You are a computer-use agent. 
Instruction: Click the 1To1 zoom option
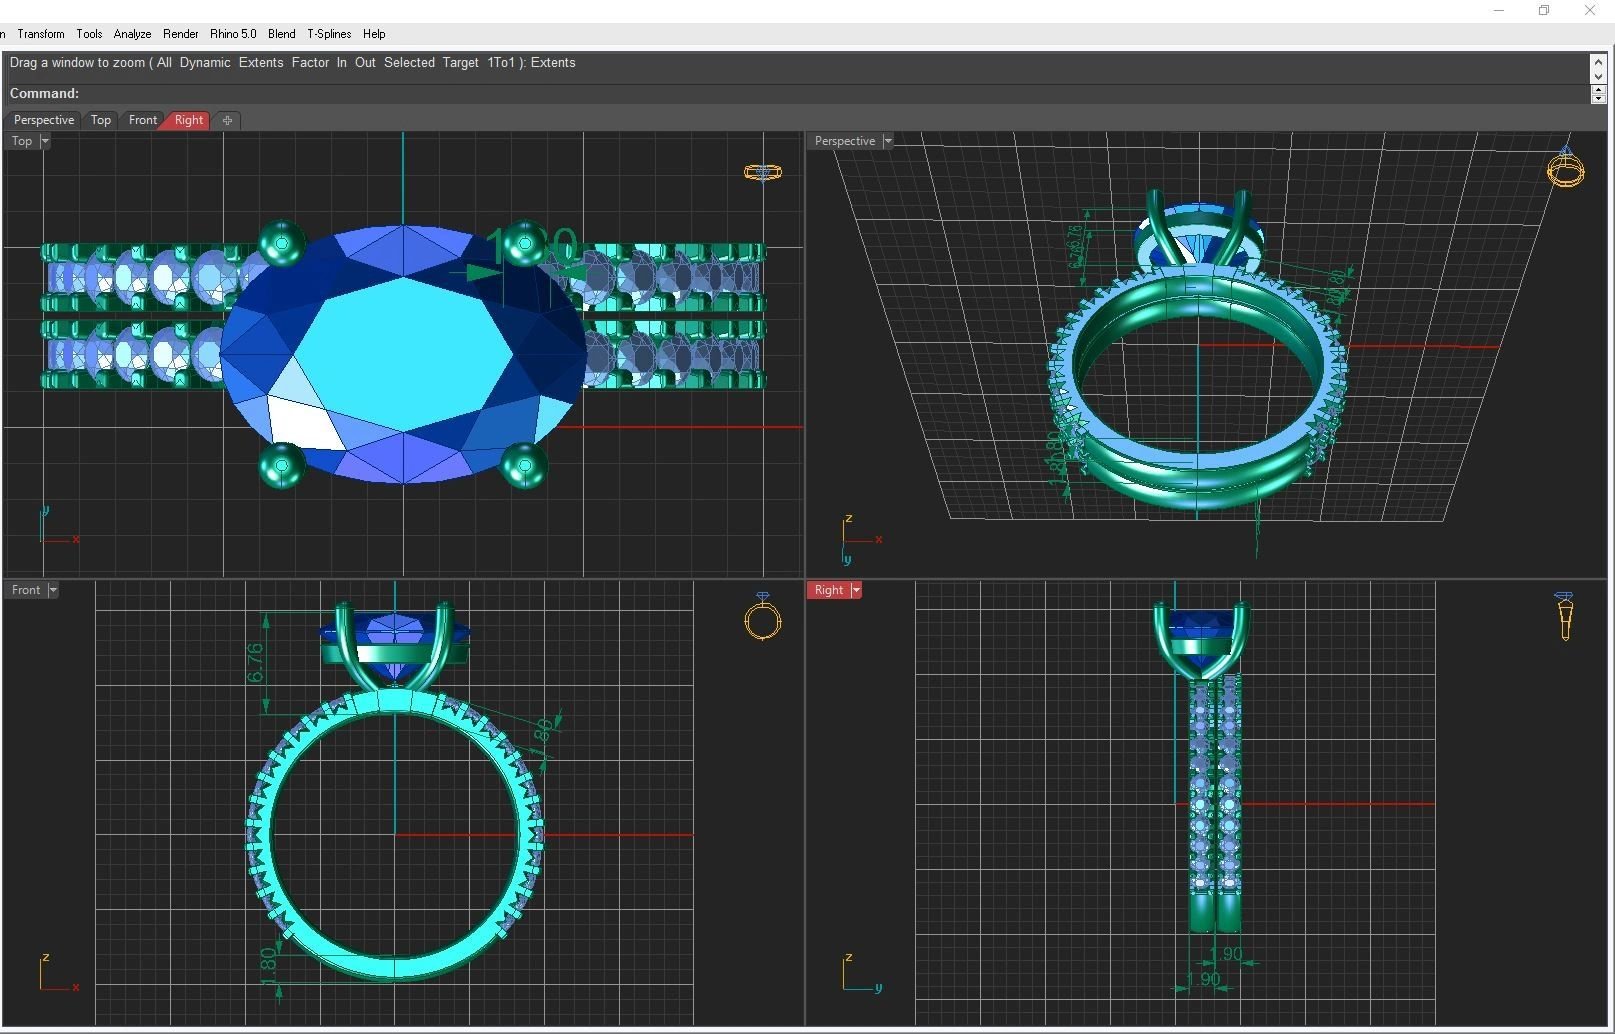[x=501, y=63]
